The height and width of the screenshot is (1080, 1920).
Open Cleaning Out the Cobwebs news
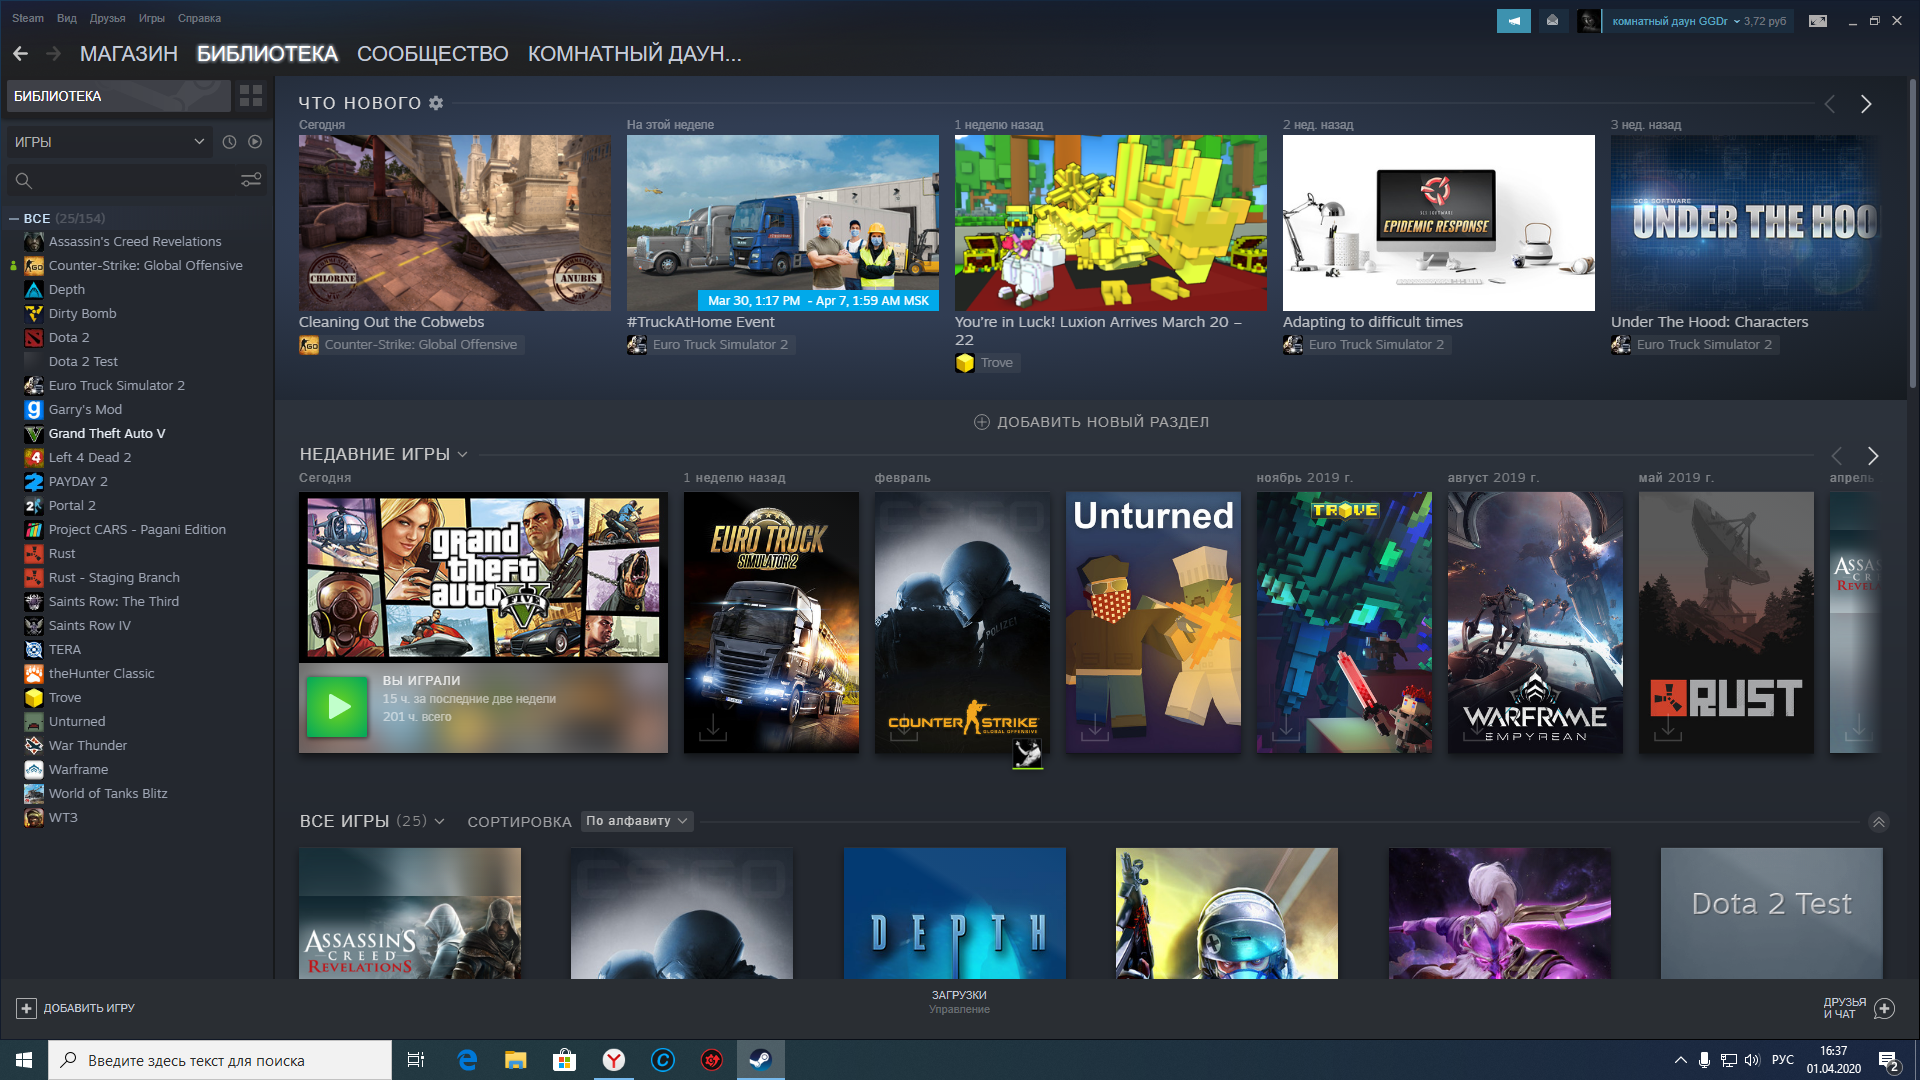455,223
